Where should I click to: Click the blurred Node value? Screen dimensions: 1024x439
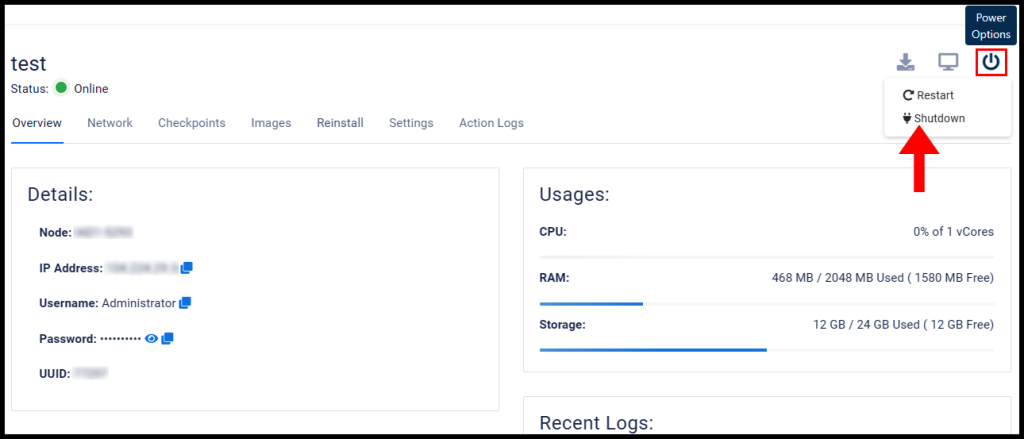(x=103, y=232)
